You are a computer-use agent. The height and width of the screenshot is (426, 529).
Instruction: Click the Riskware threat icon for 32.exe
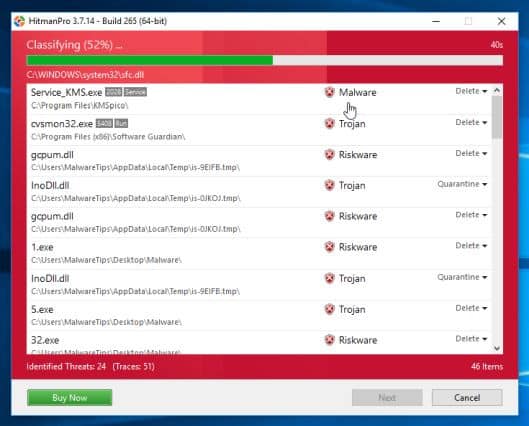pyautogui.click(x=330, y=340)
